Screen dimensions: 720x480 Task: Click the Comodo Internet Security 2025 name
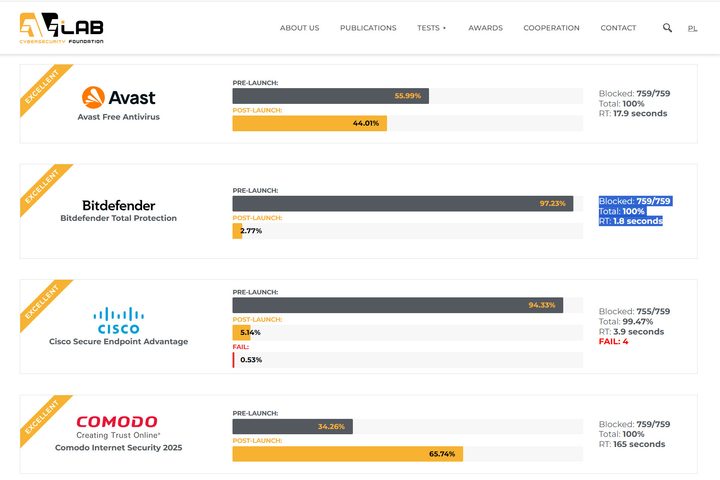point(118,447)
